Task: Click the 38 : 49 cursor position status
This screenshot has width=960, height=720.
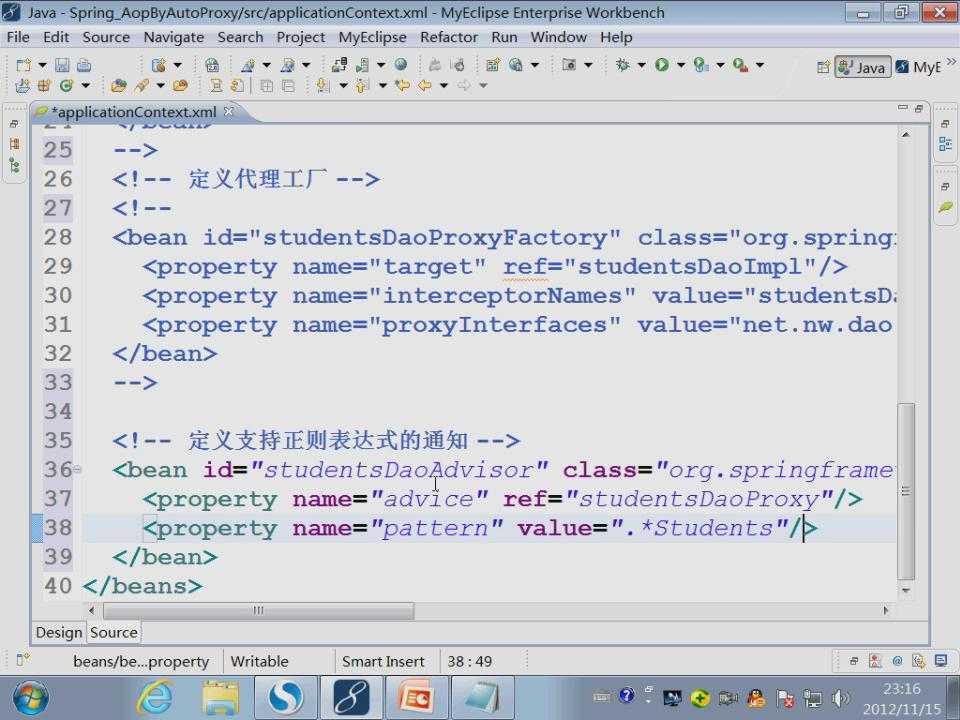Action: (470, 661)
